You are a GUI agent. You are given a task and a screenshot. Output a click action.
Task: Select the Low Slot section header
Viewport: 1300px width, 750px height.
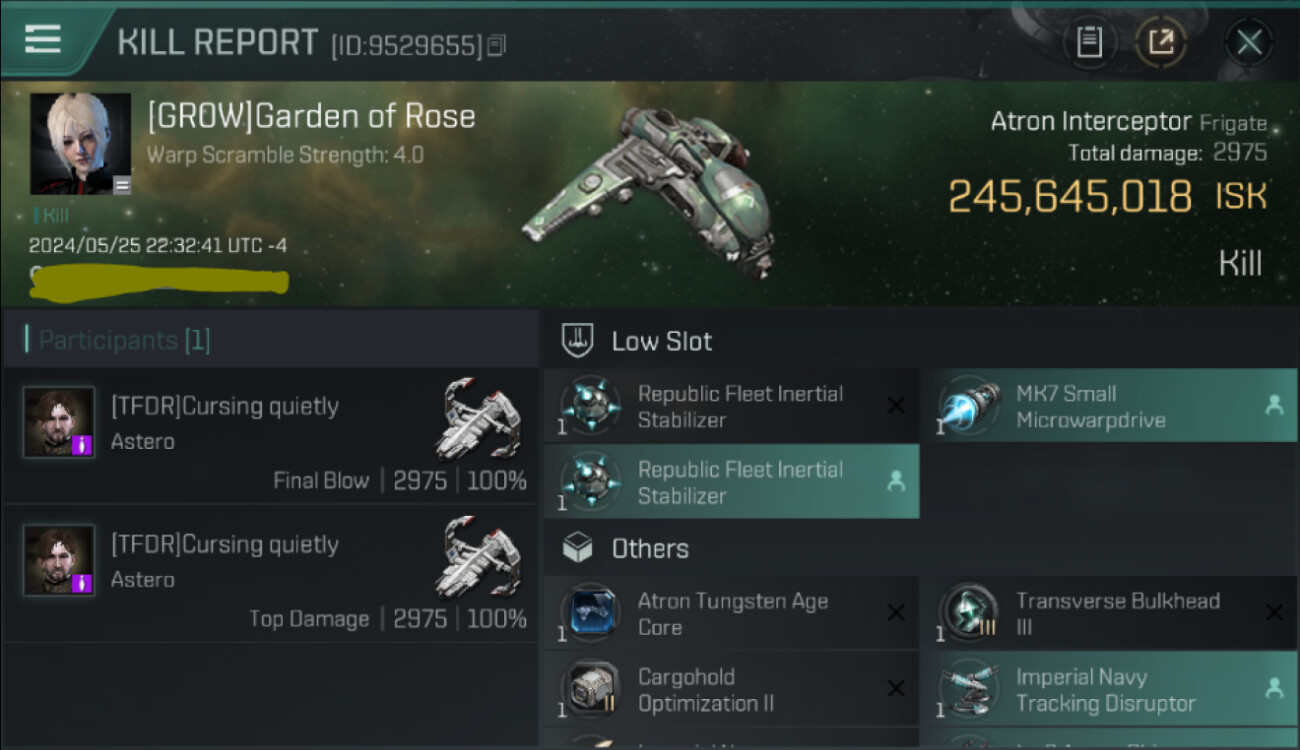click(661, 341)
